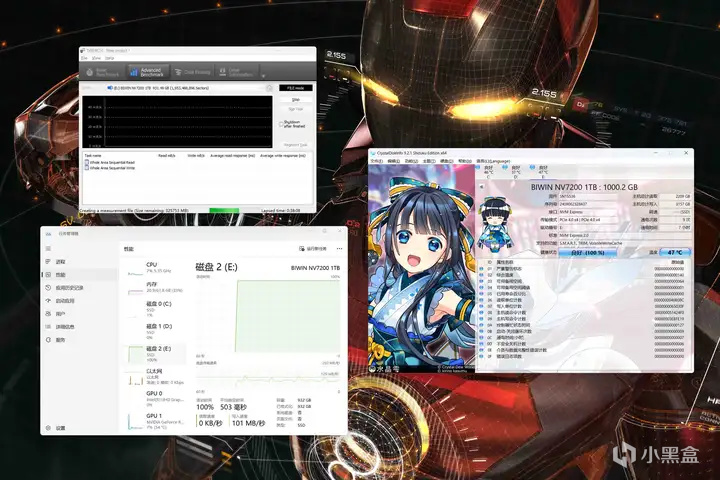
Task: Click TxBENCH green progress bar
Action: pyautogui.click(x=224, y=210)
